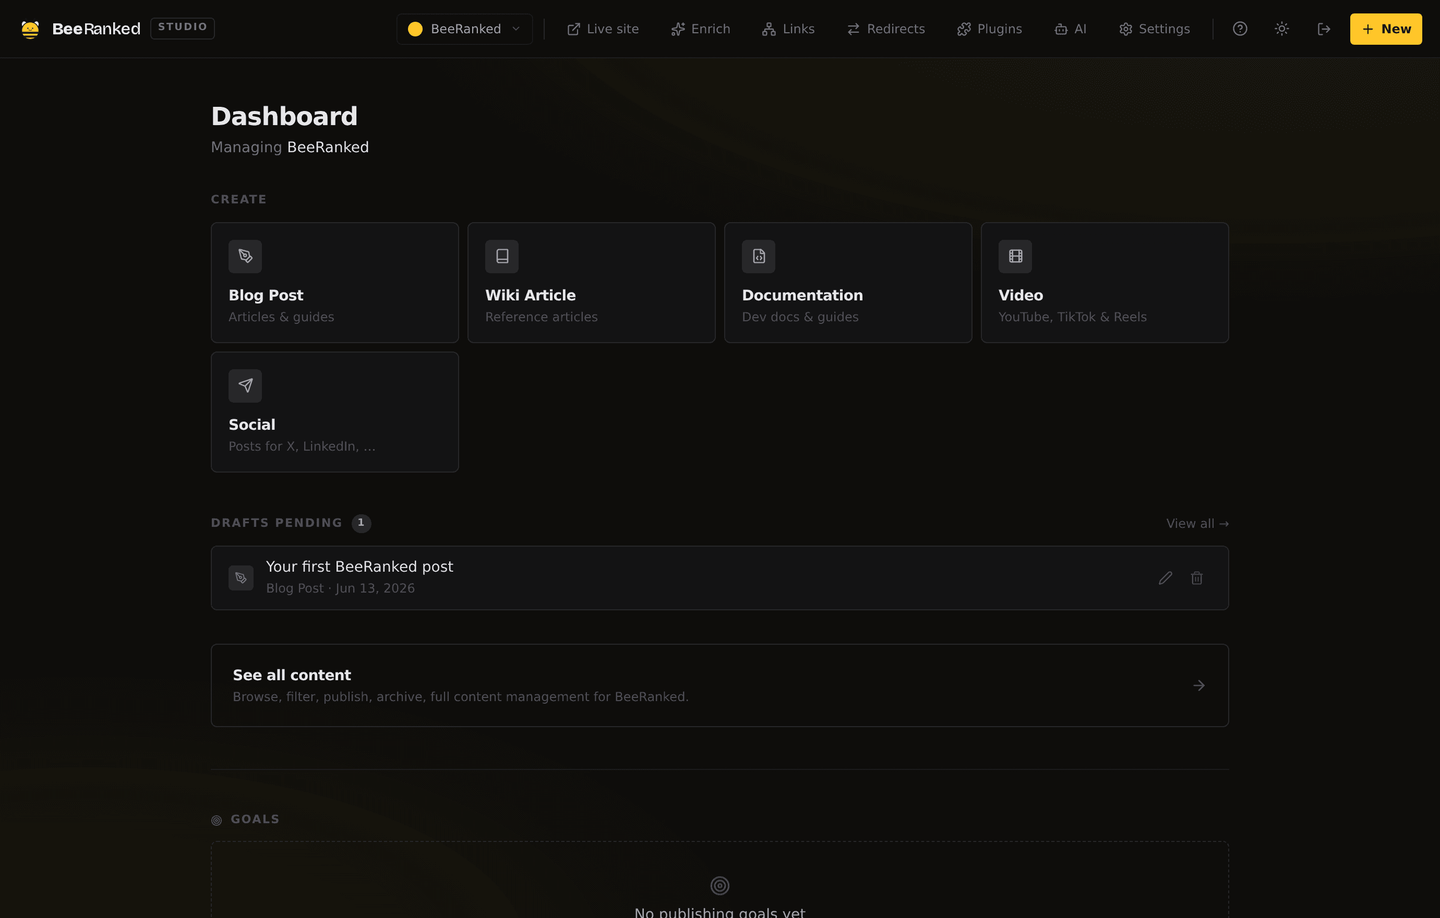Click the Social paper plane icon
Viewport: 1440px width, 918px height.
245,386
